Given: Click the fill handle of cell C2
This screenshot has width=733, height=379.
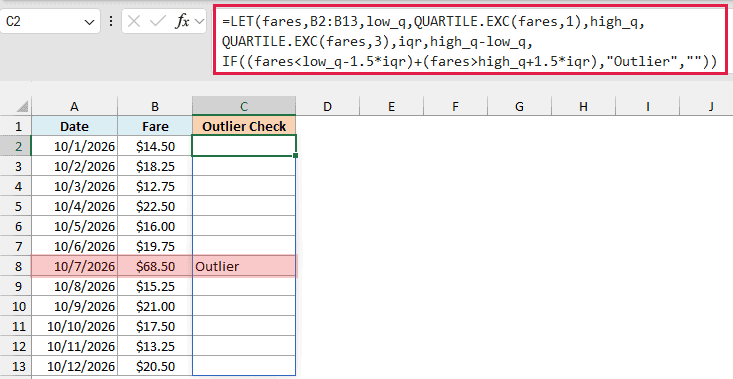Looking at the screenshot, I should 295,156.
